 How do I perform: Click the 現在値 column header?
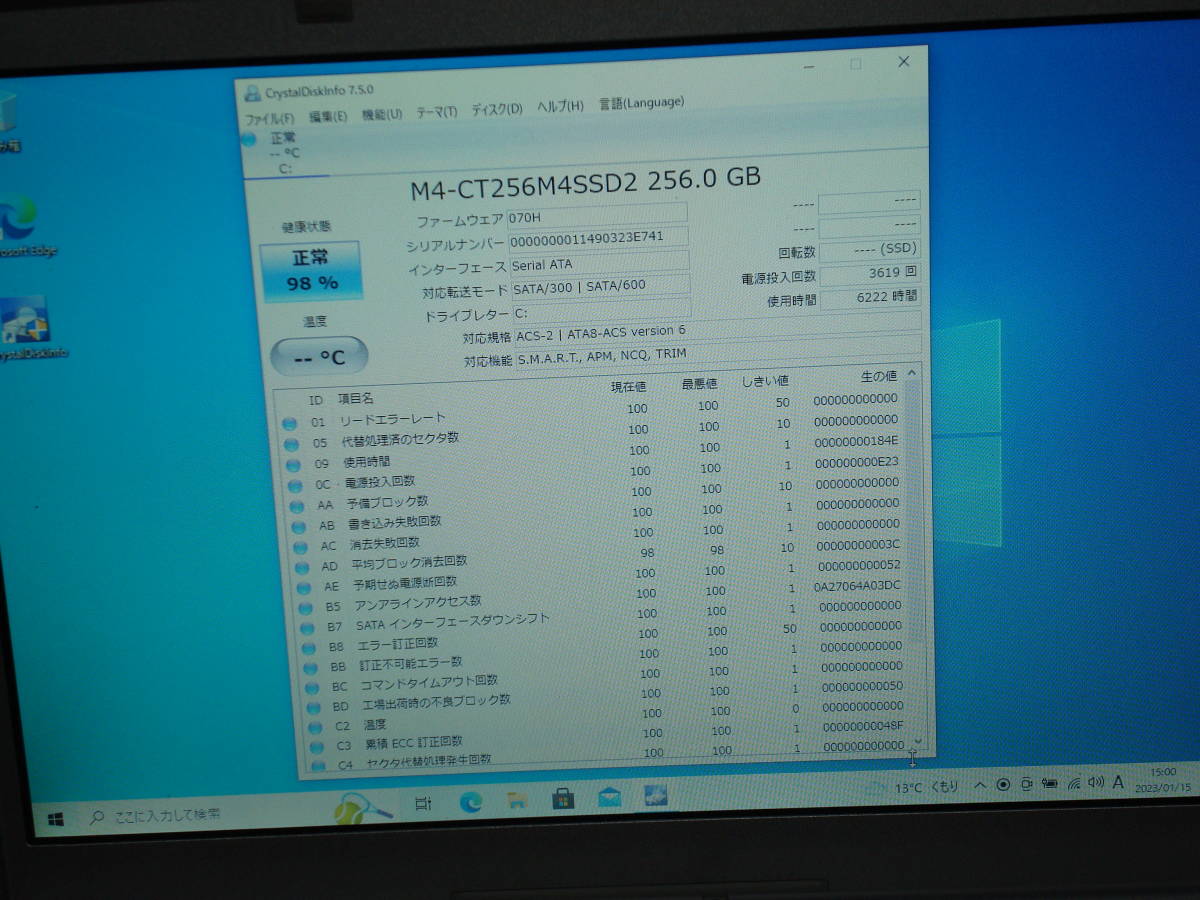(x=628, y=387)
